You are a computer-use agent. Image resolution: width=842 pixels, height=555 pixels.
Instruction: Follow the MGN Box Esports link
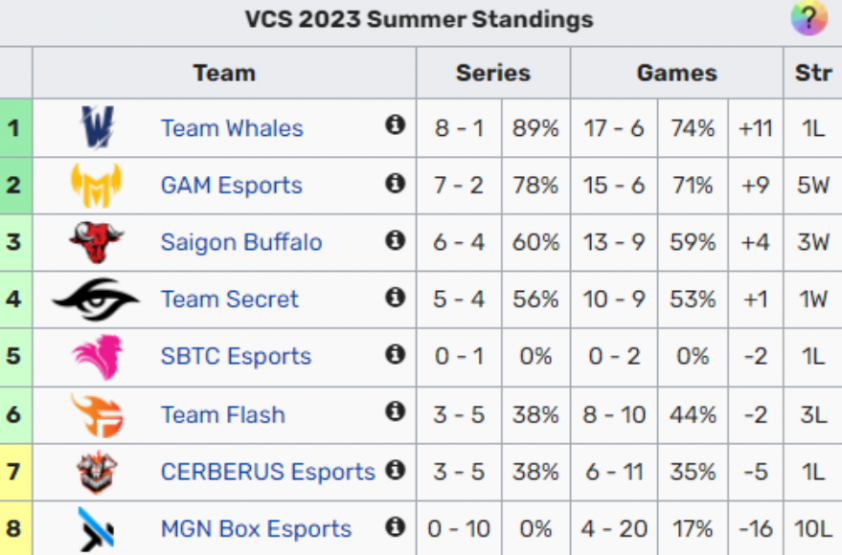pos(256,529)
